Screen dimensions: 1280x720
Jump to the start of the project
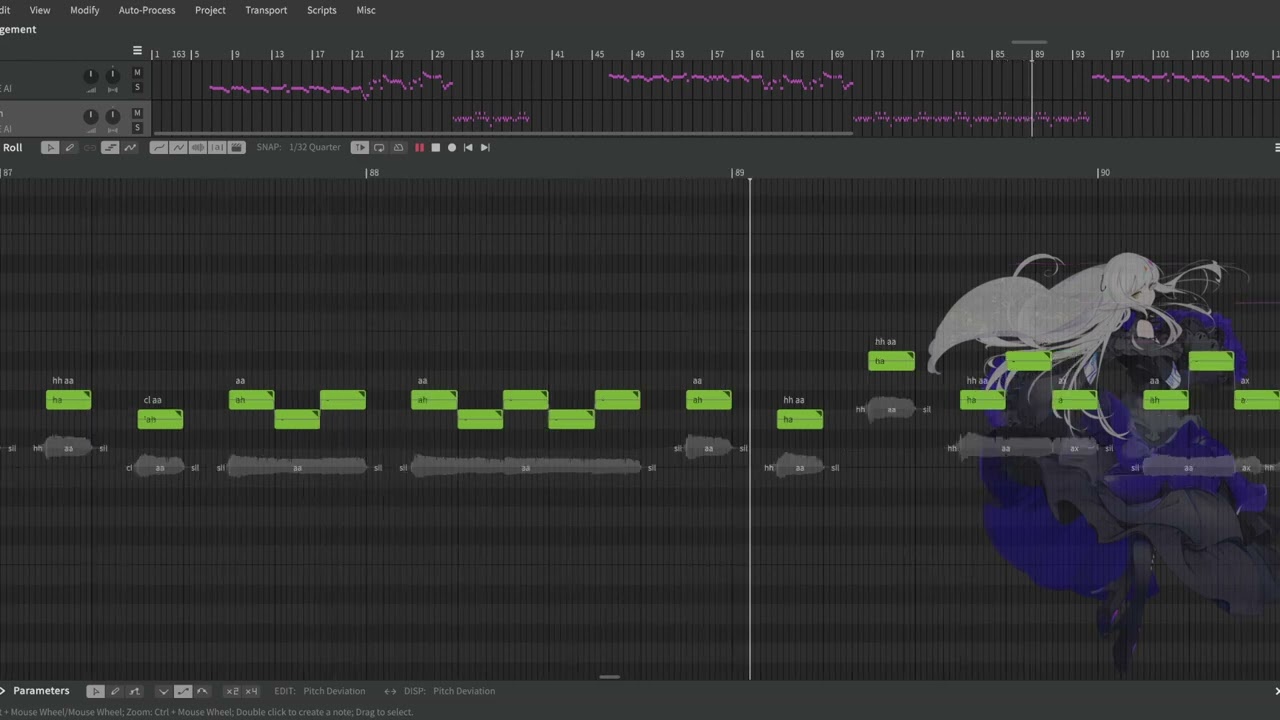[468, 148]
